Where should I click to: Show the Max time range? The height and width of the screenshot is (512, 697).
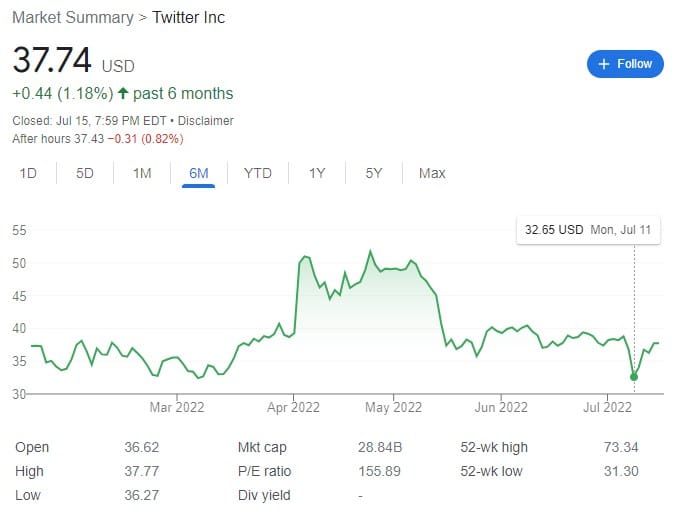(432, 173)
